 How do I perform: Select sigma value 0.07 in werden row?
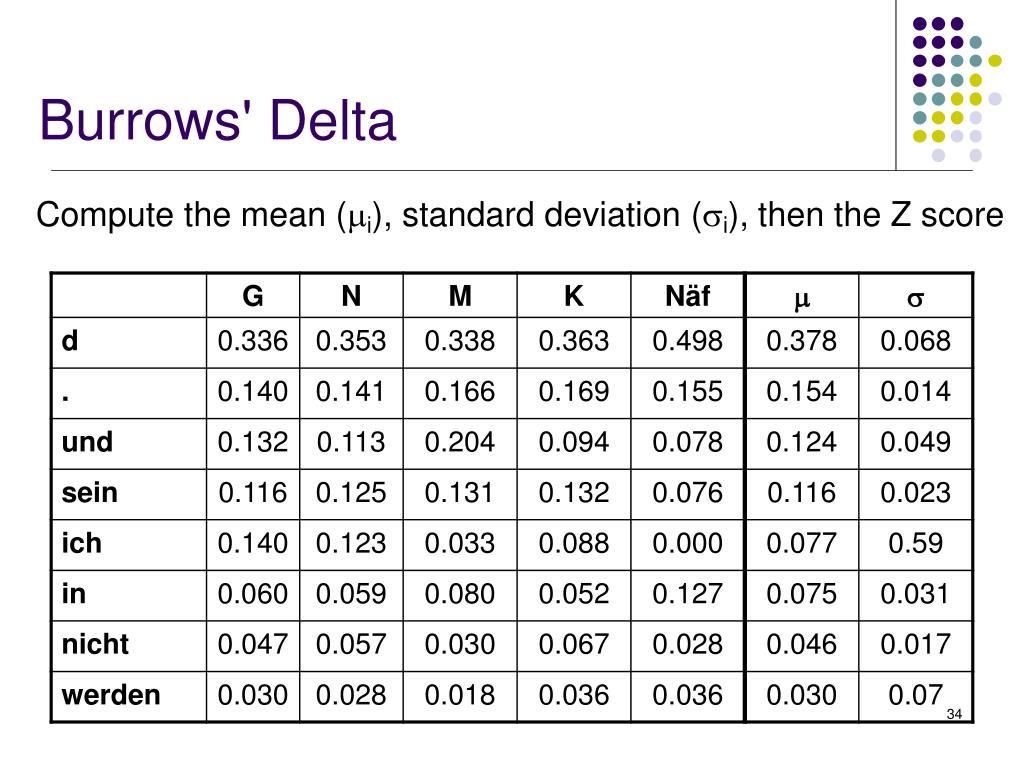916,695
